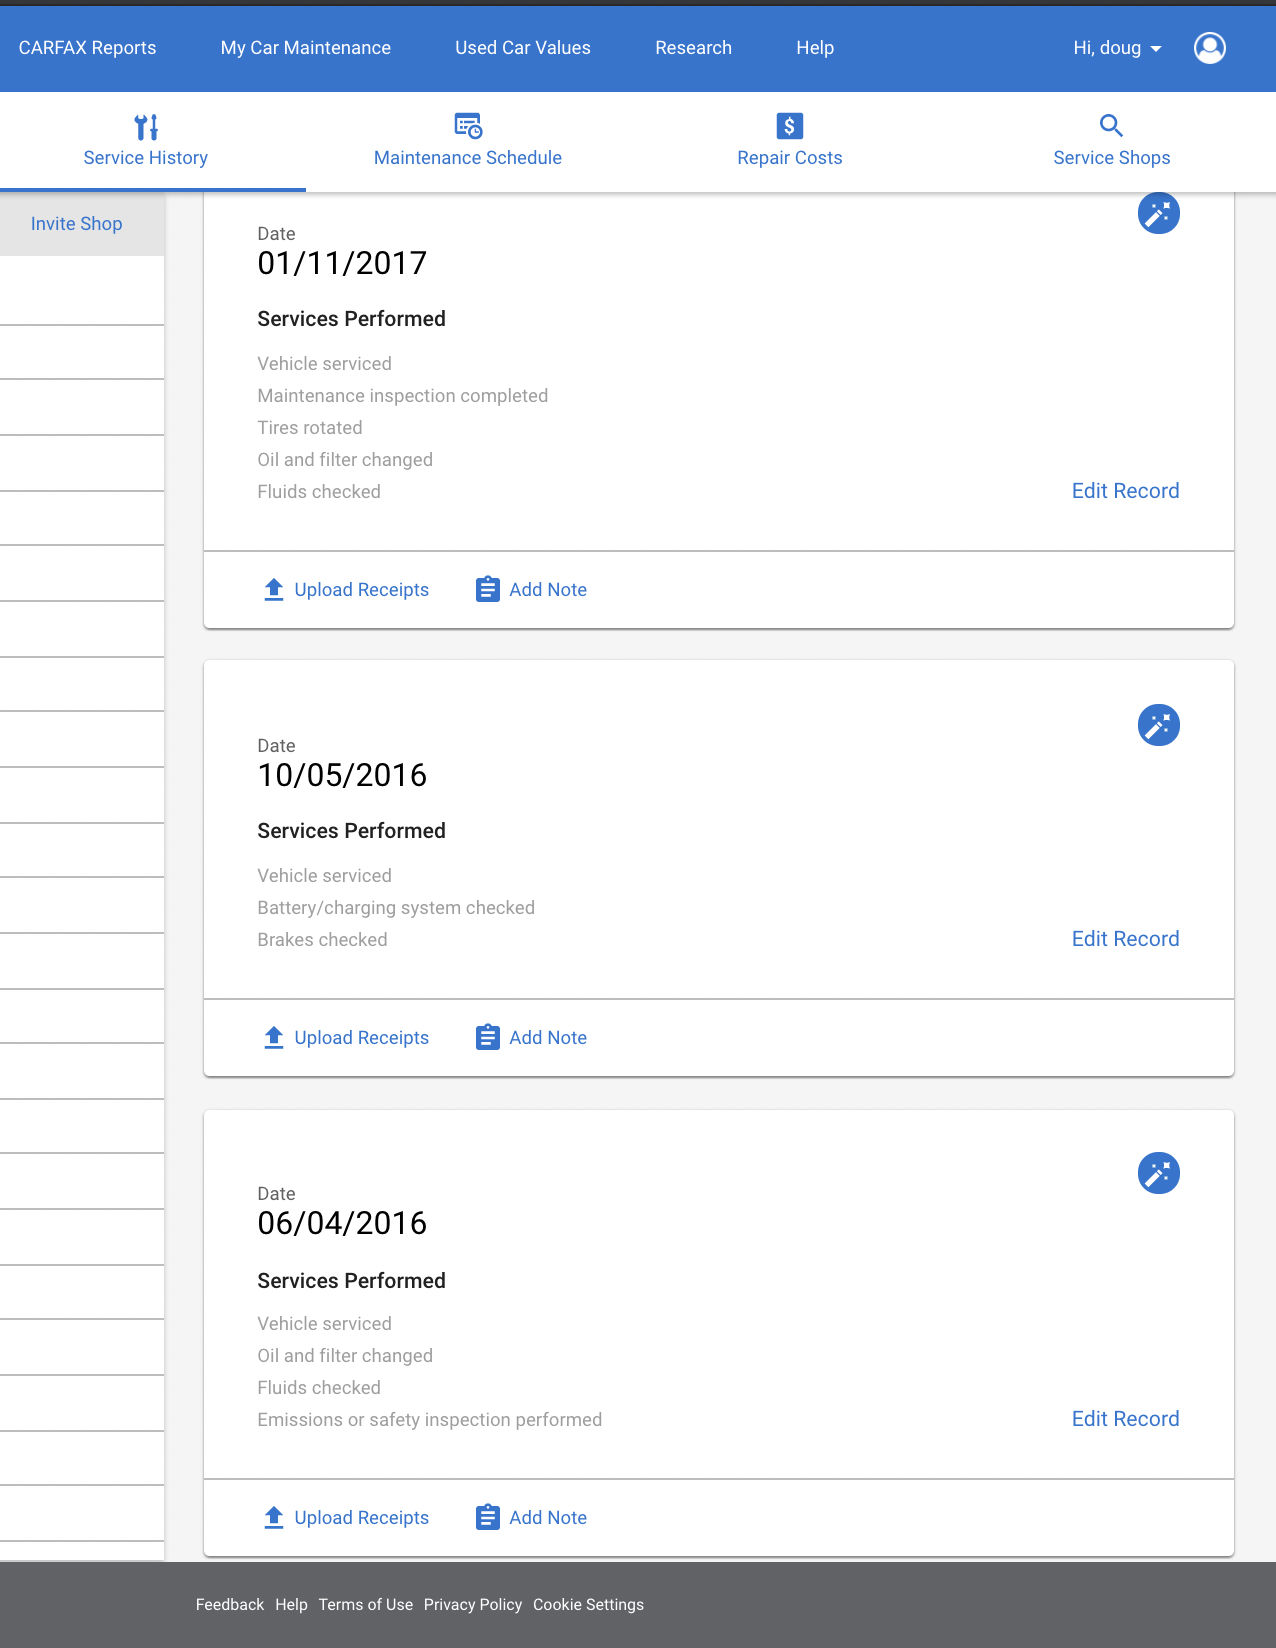This screenshot has width=1276, height=1648.
Task: Click the Service History wrench icon
Action: pos(146,127)
